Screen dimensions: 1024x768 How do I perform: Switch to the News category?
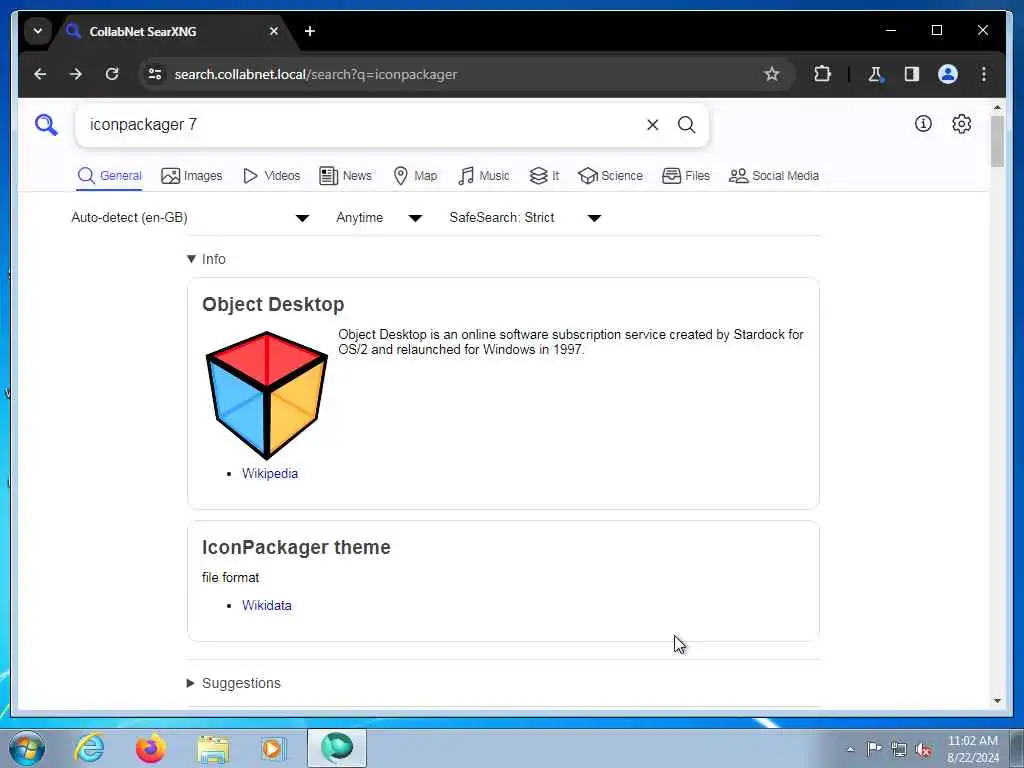(345, 176)
